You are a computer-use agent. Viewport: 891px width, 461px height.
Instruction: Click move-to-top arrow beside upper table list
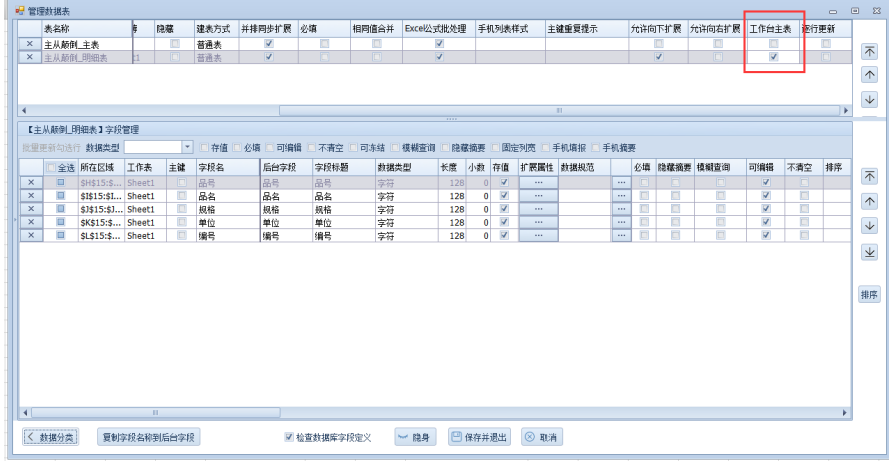(x=869, y=51)
